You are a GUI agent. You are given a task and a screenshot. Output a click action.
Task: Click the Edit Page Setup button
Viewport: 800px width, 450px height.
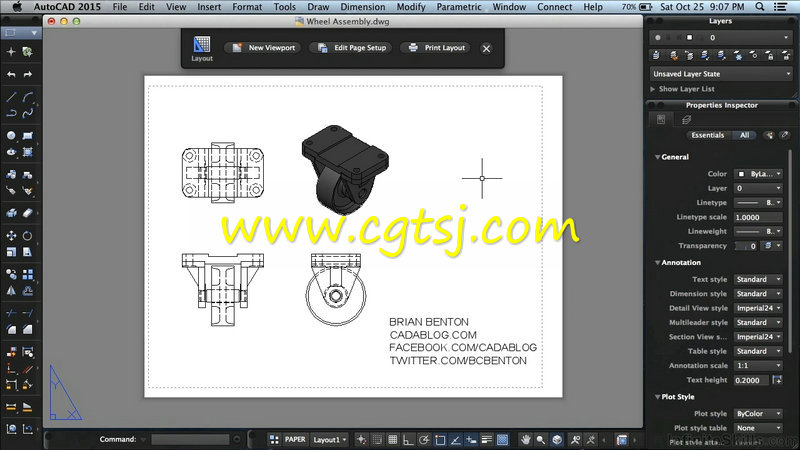(x=352, y=48)
